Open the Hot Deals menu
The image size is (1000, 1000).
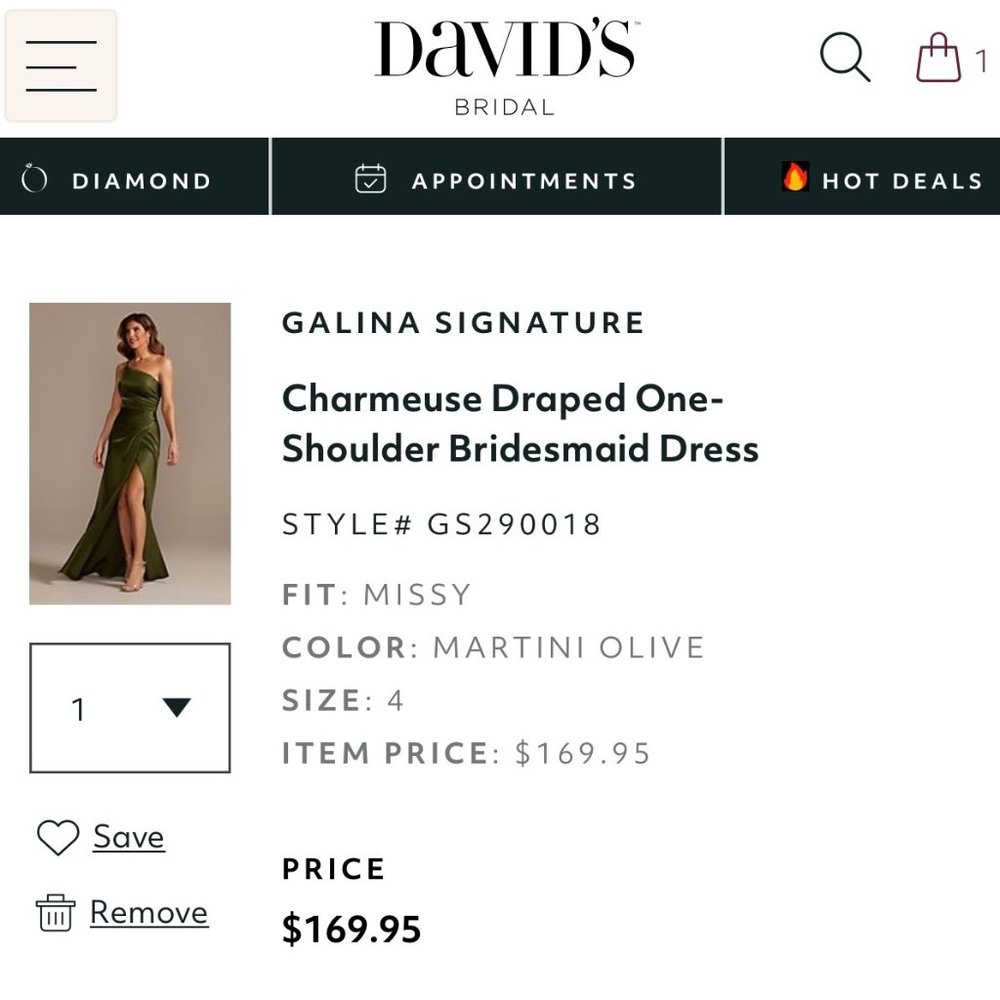tap(901, 180)
